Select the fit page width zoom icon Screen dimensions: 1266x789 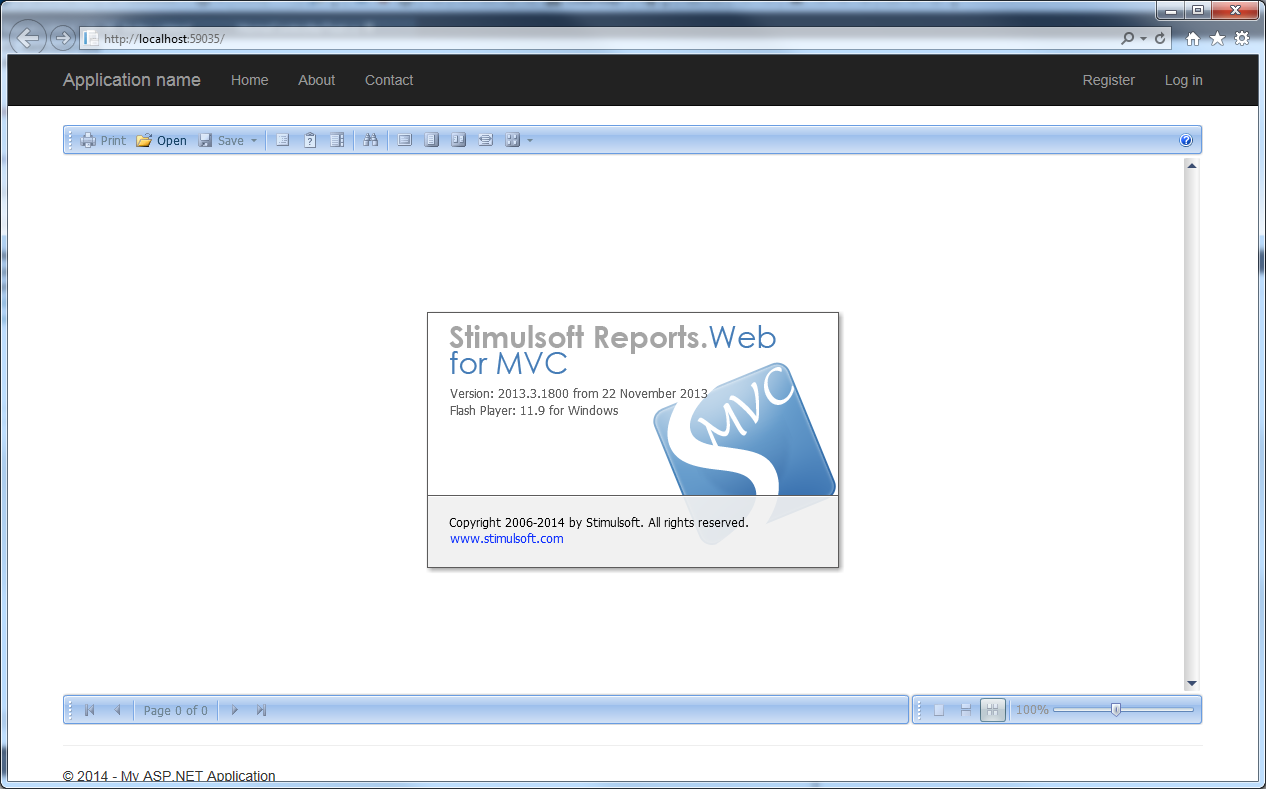tap(966, 710)
